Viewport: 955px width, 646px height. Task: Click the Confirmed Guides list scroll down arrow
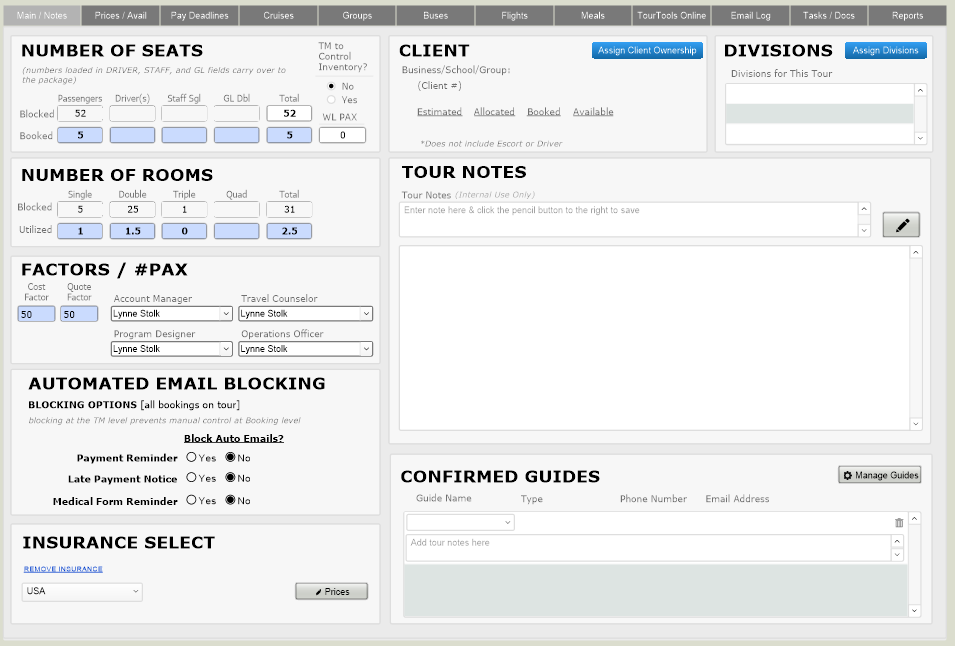[914, 610]
